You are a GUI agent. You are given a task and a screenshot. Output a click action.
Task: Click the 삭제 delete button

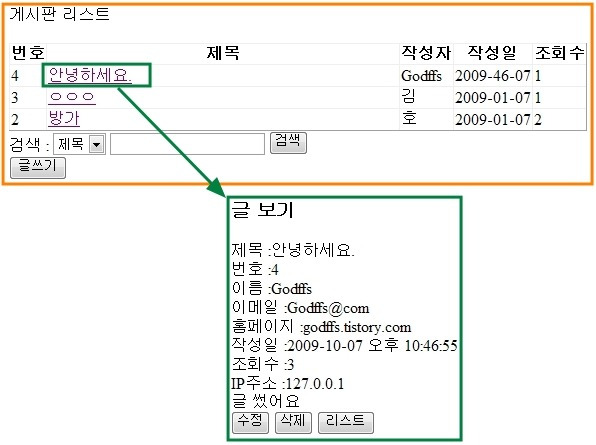(293, 422)
